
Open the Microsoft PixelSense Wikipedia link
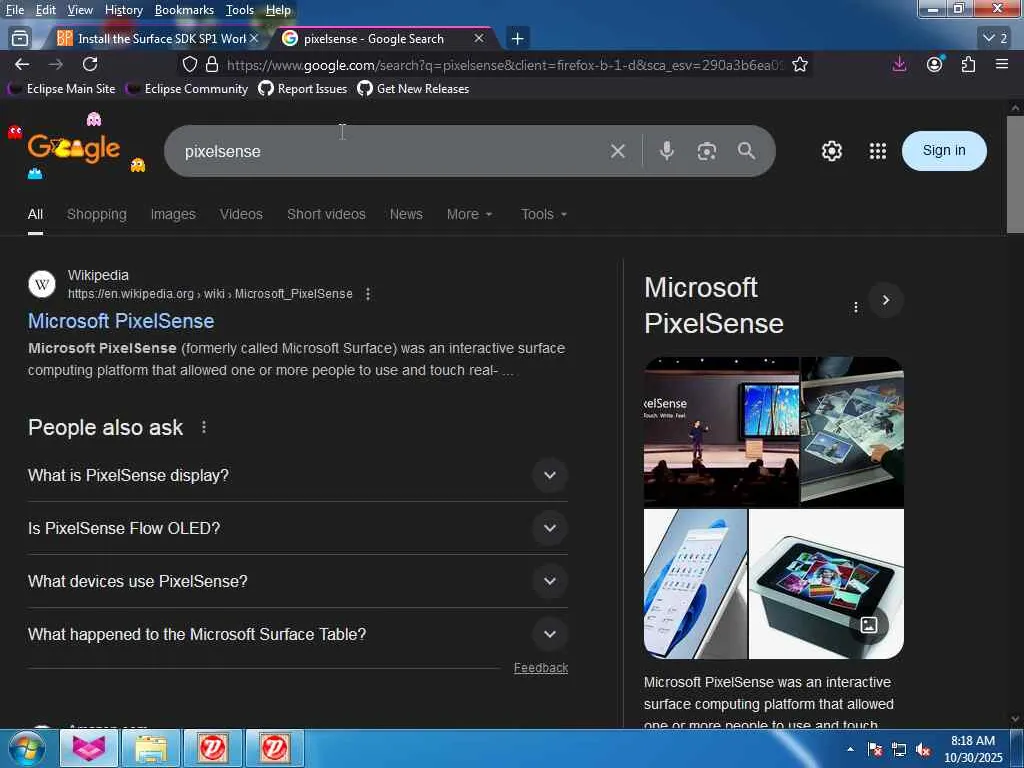(121, 321)
